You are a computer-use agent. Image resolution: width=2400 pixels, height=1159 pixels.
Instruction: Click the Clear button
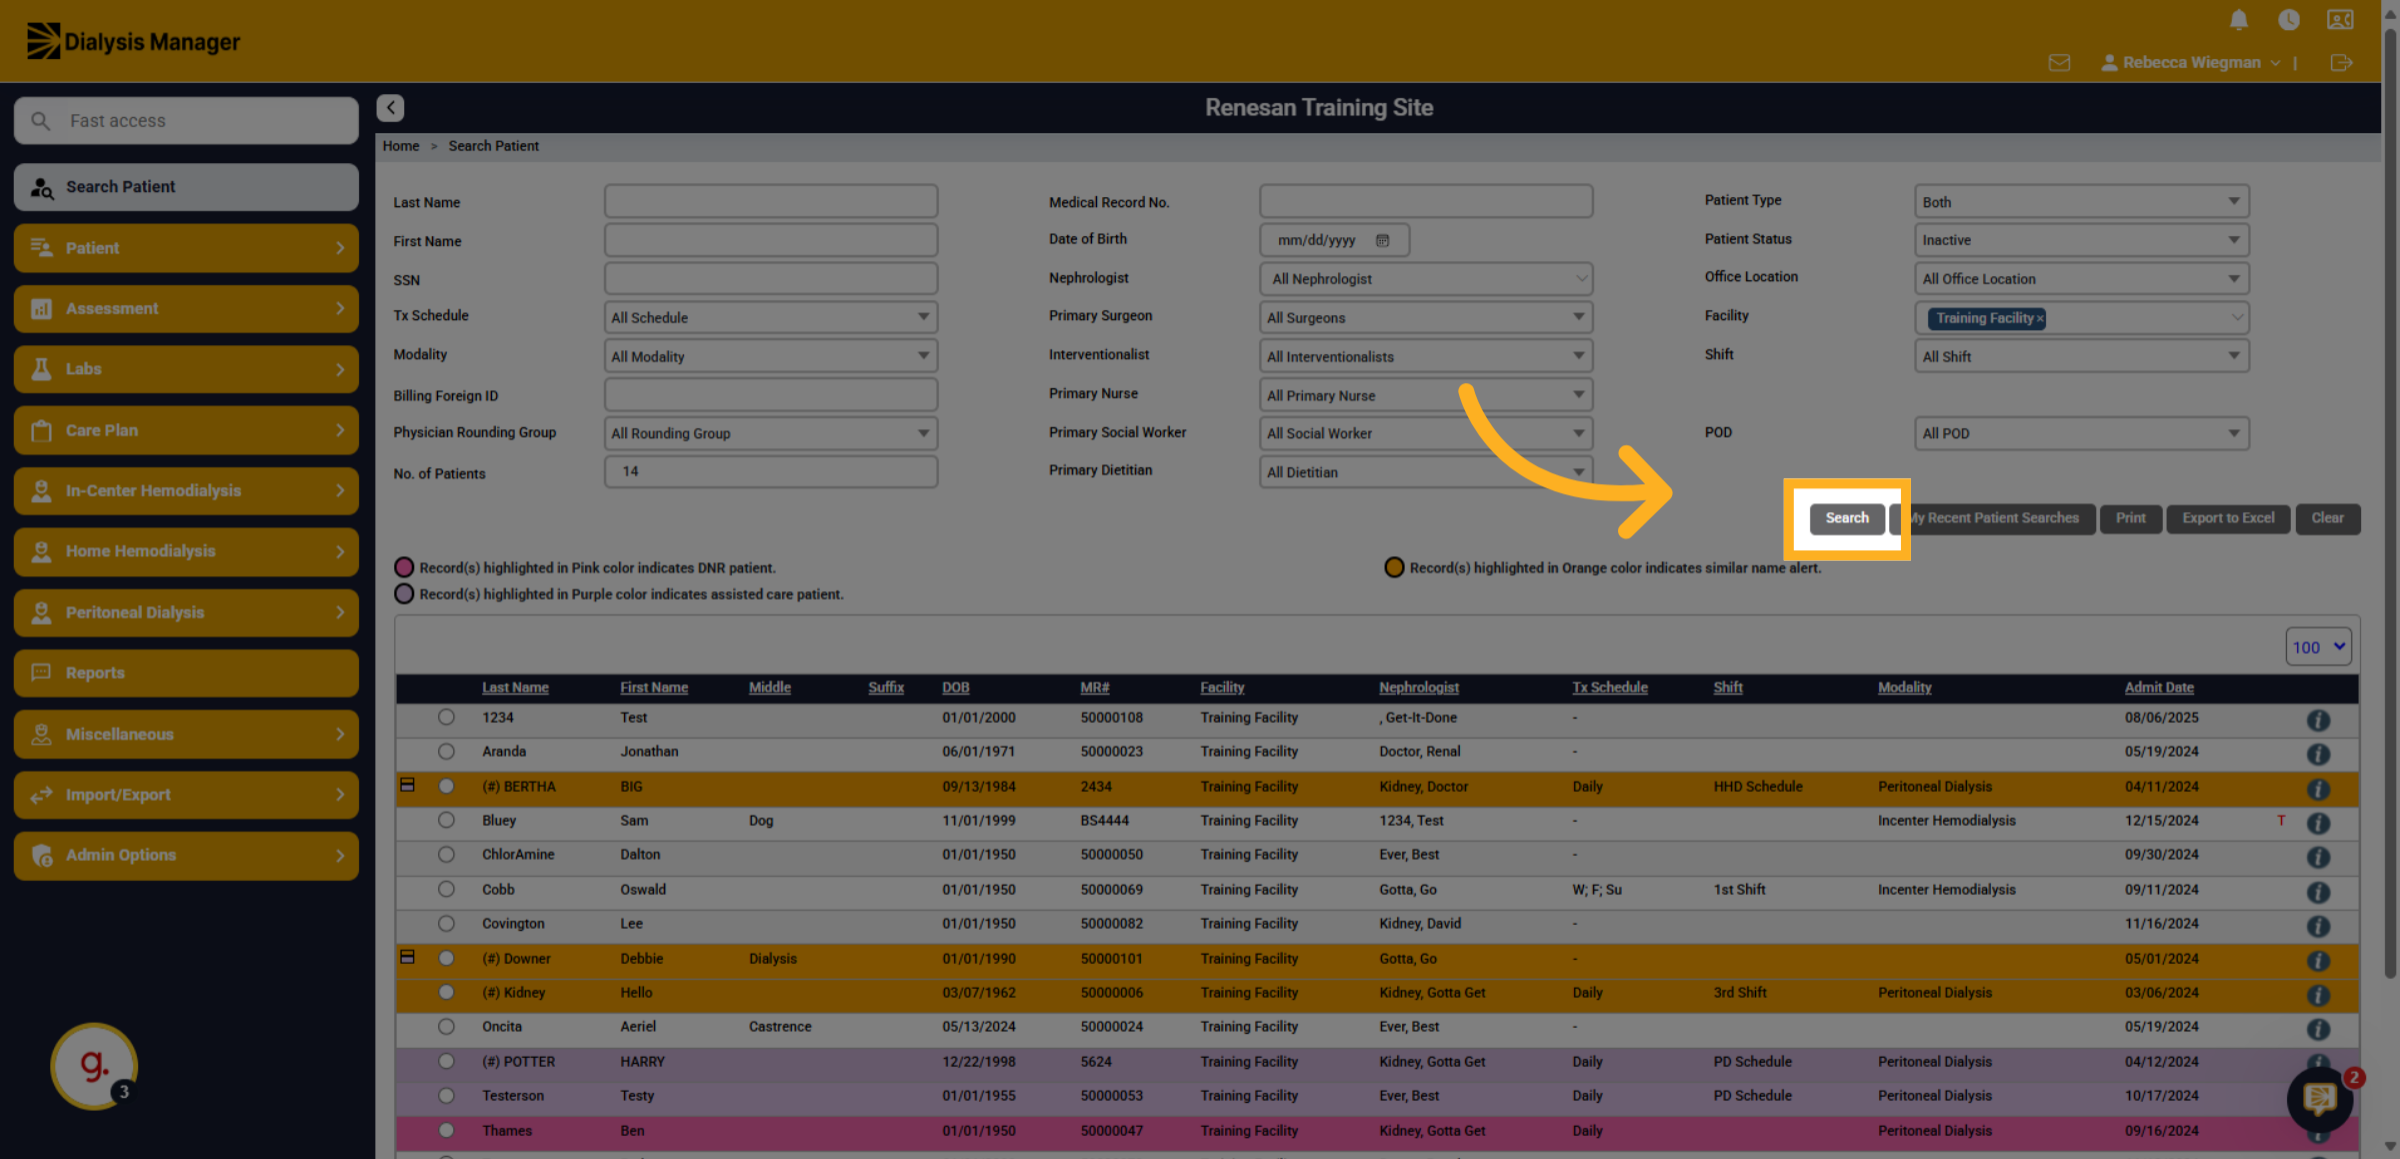2327,518
